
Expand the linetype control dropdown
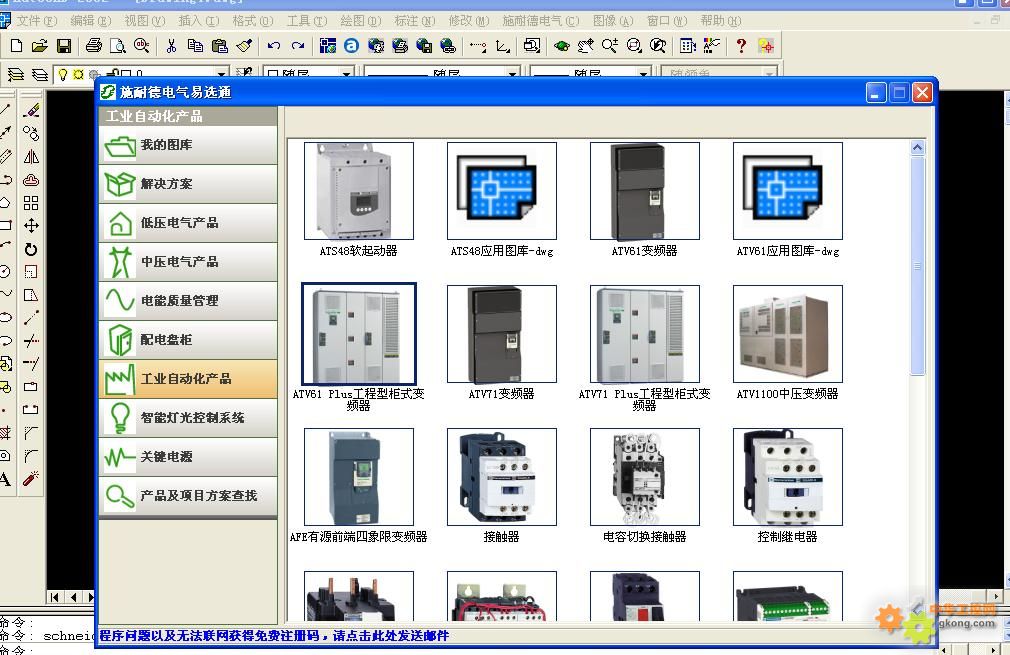(x=513, y=74)
